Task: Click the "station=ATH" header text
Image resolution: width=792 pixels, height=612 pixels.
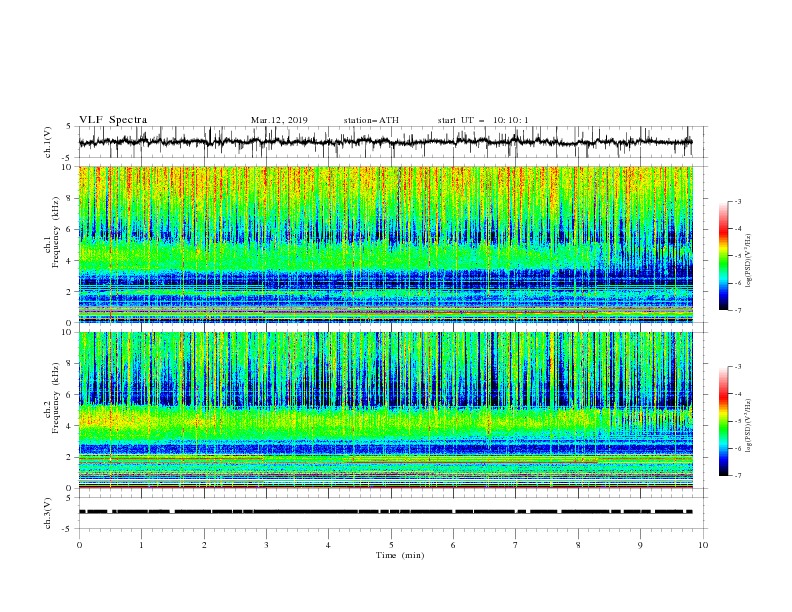Action: pyautogui.click(x=371, y=120)
